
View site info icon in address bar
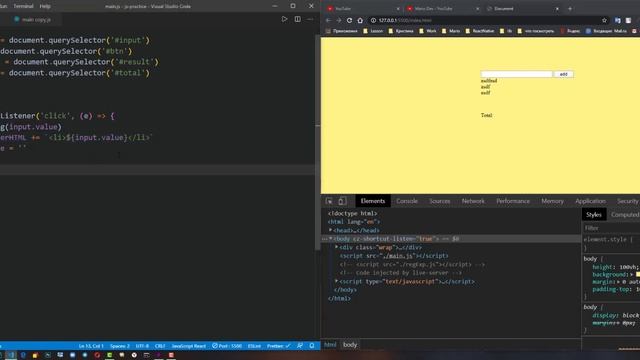pos(373,20)
